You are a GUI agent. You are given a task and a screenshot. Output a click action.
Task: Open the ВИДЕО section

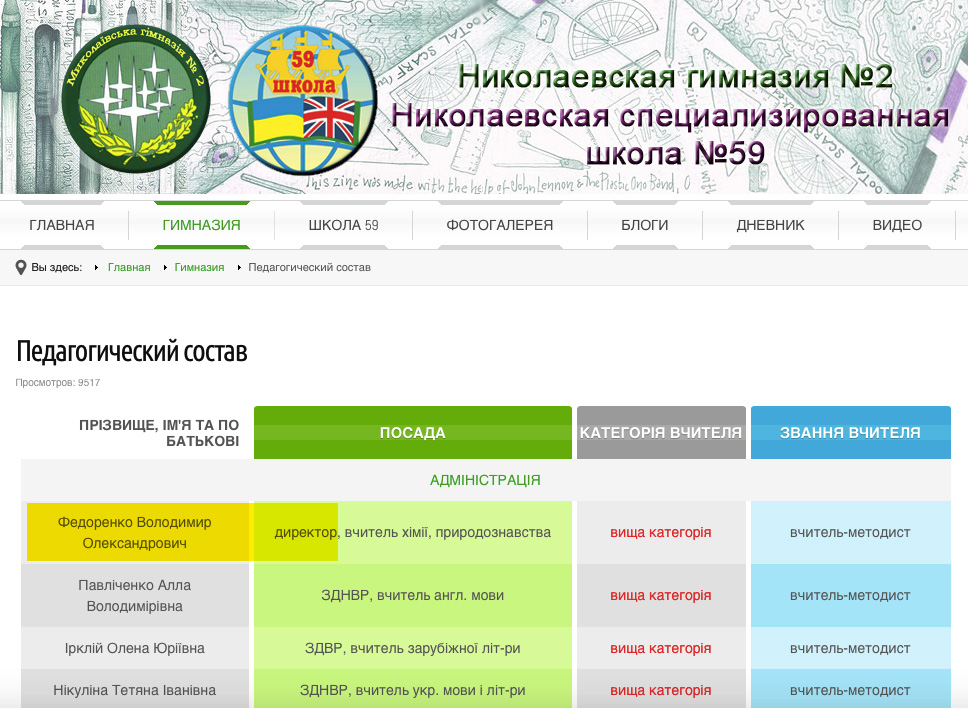[897, 225]
